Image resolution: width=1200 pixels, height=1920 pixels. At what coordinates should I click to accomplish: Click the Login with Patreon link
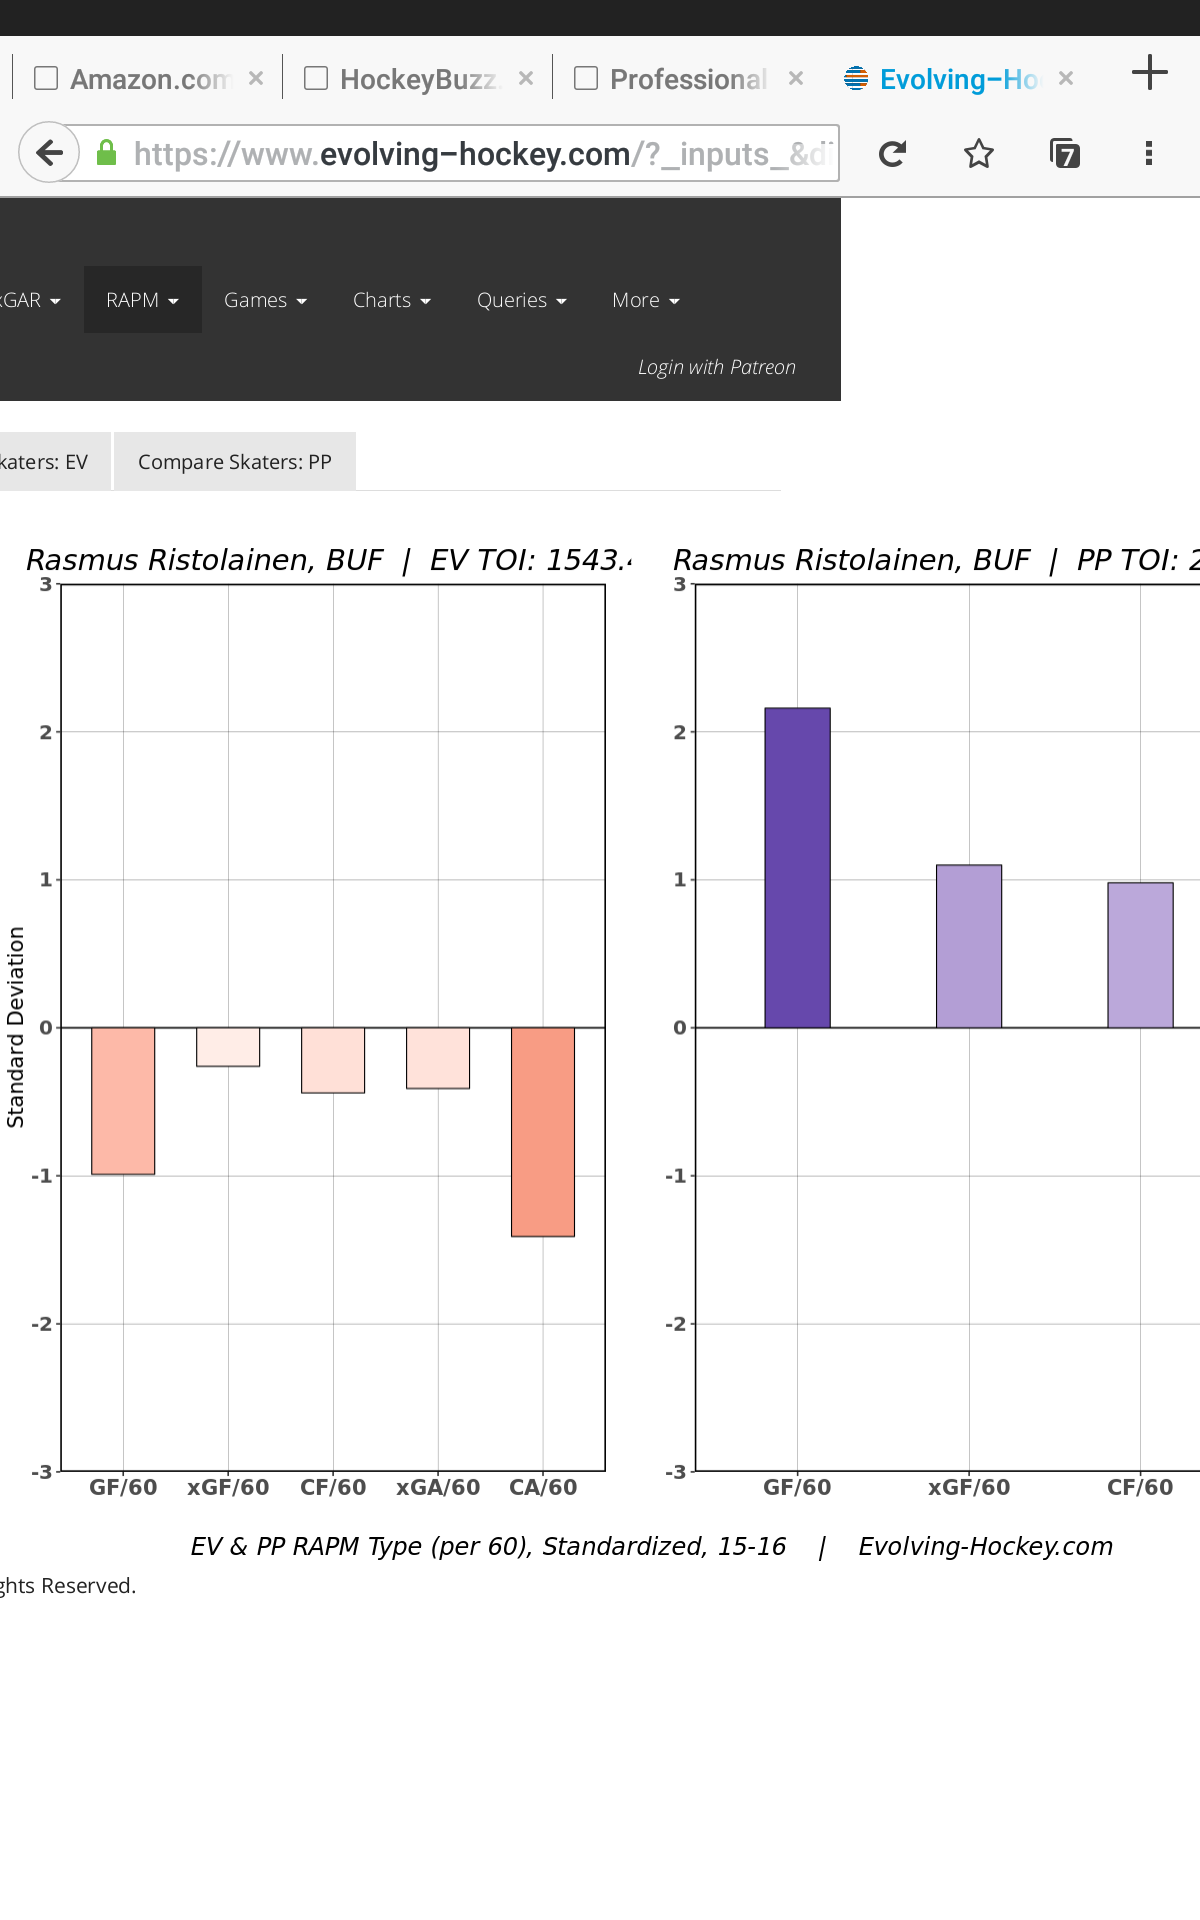point(717,367)
